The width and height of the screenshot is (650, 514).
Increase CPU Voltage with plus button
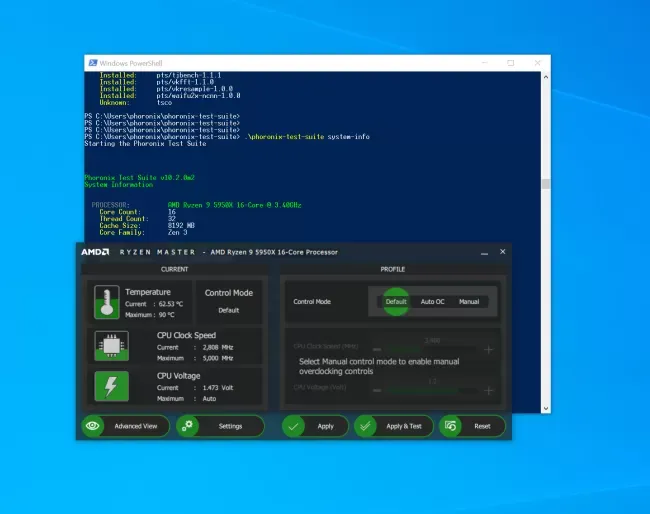click(x=489, y=390)
